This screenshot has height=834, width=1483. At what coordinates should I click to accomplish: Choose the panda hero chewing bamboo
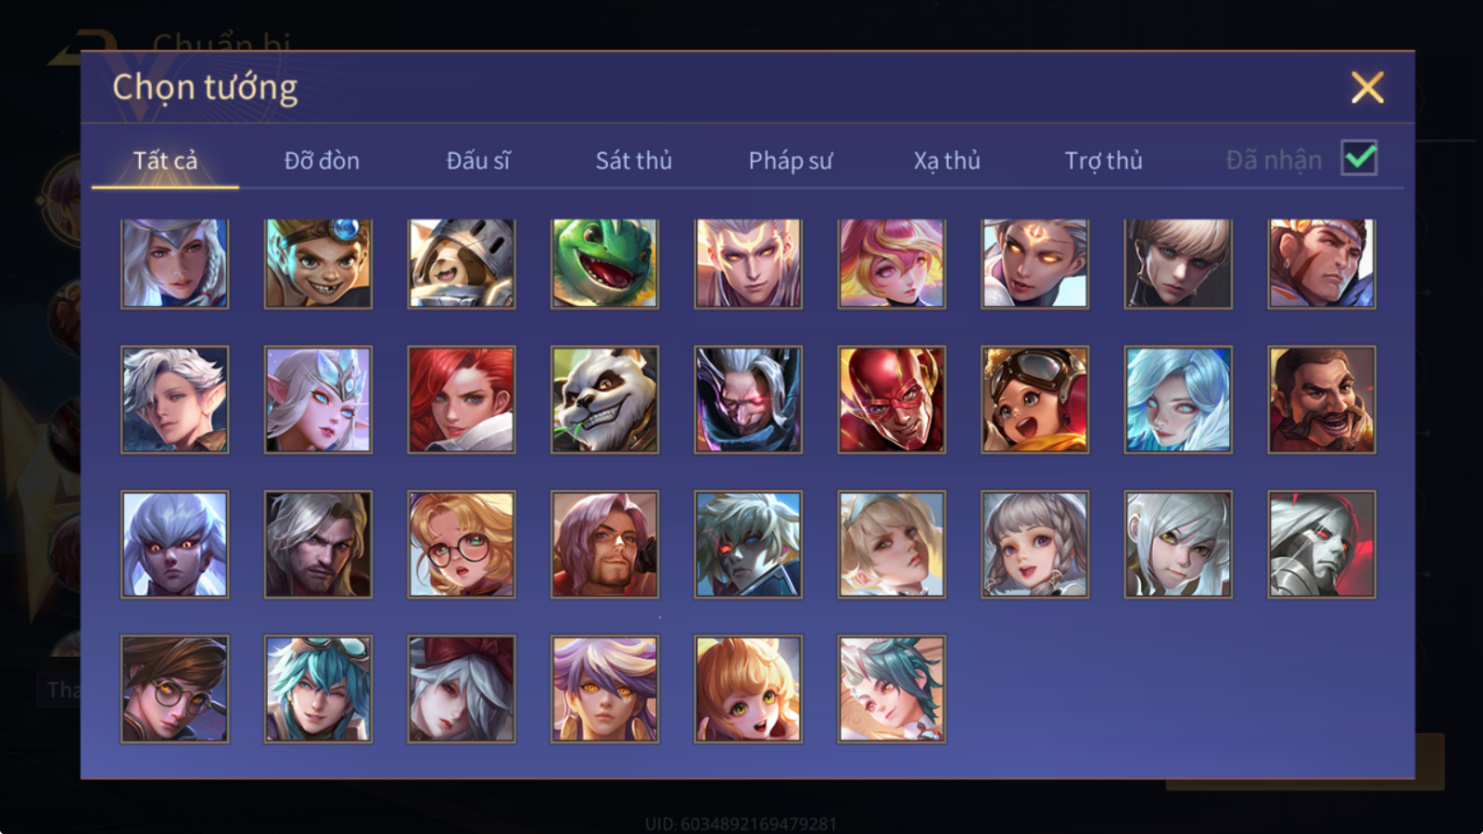605,400
